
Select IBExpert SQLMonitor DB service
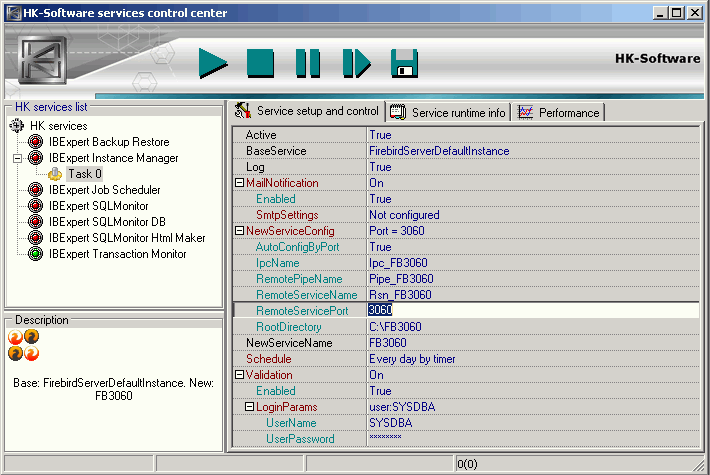coord(107,222)
